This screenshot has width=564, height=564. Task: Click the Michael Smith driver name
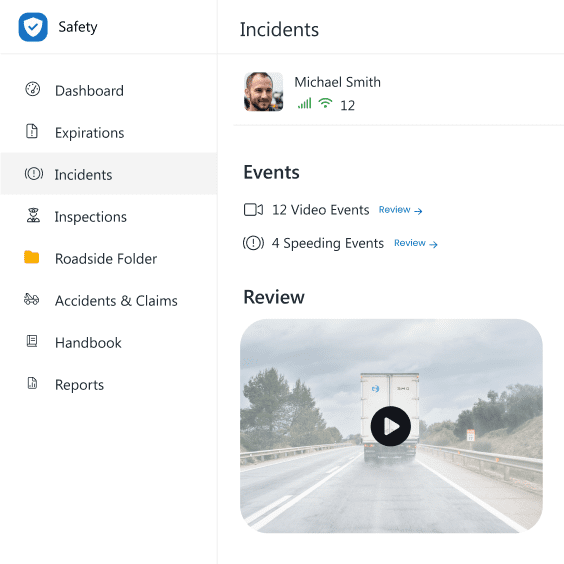tap(337, 82)
